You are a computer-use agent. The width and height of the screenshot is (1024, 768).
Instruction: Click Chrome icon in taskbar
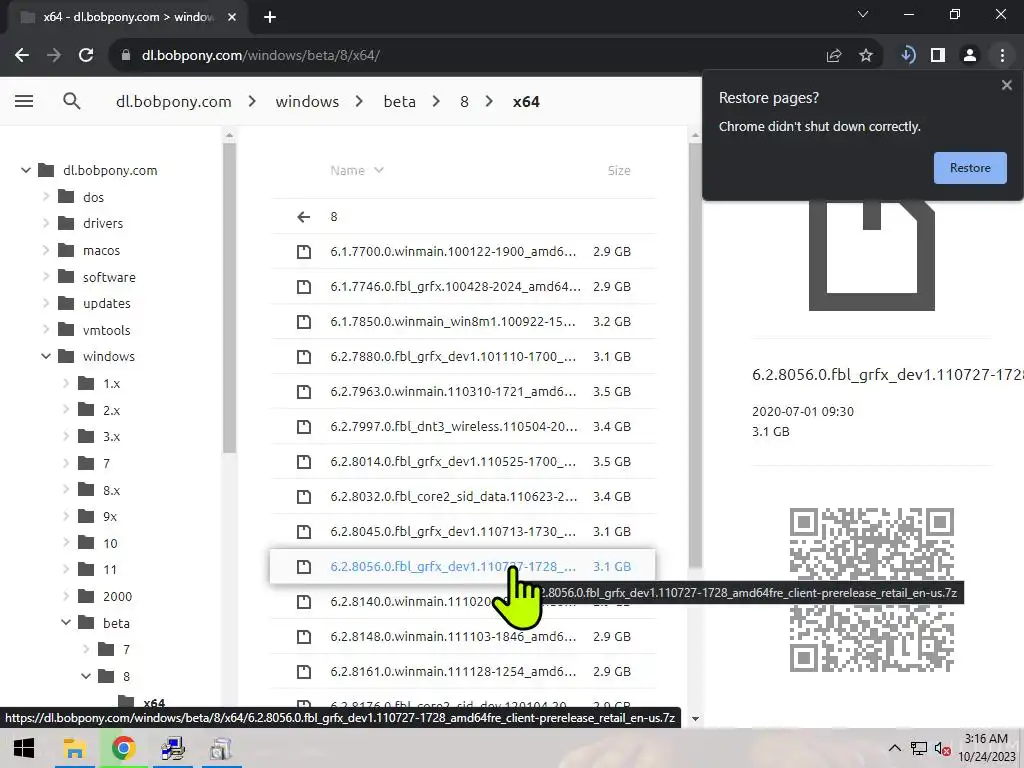[x=123, y=748]
